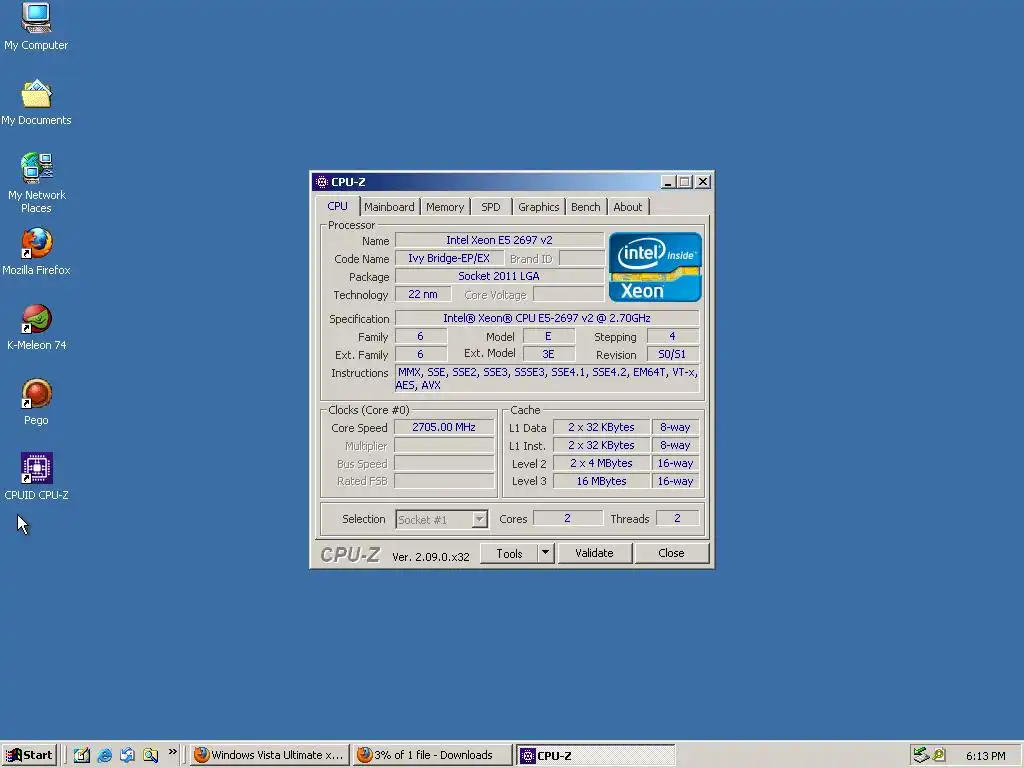This screenshot has width=1024, height=768.
Task: Click the Level 3 value 16 MBytes
Action: (601, 481)
